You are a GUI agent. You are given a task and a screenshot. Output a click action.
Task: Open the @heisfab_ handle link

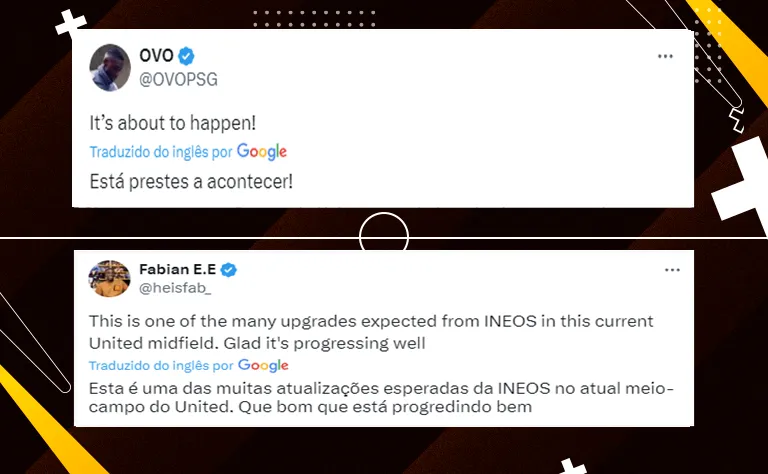[175, 288]
